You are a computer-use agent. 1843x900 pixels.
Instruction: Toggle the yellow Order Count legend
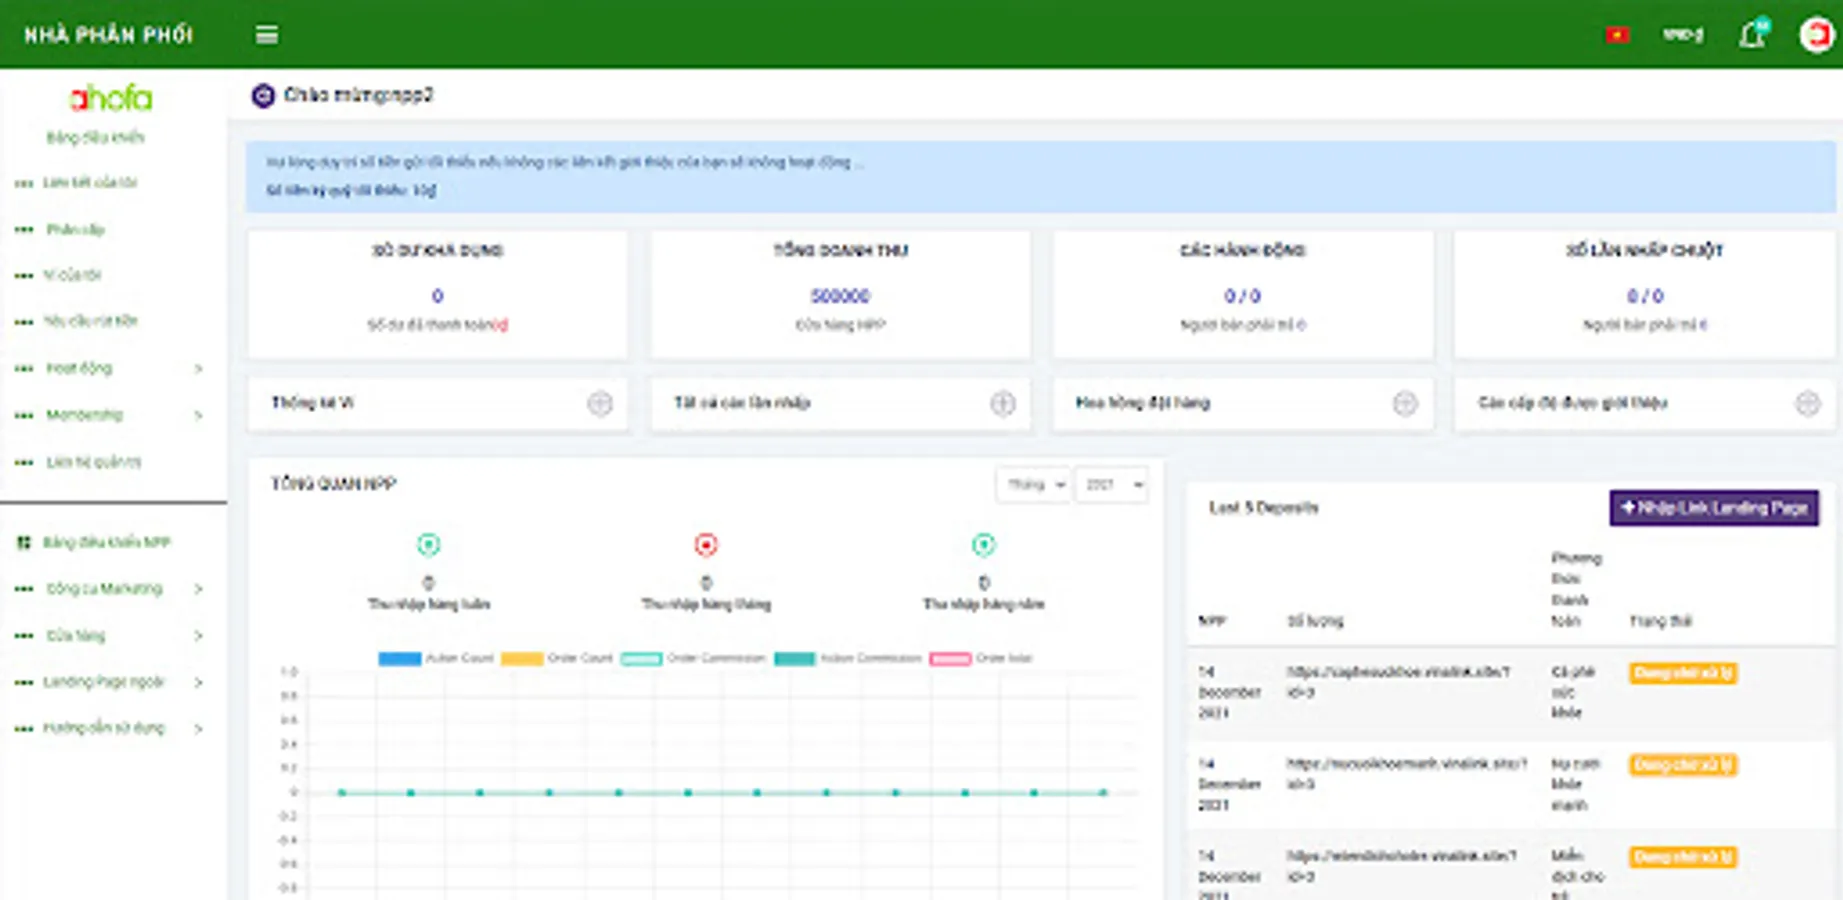click(x=557, y=658)
